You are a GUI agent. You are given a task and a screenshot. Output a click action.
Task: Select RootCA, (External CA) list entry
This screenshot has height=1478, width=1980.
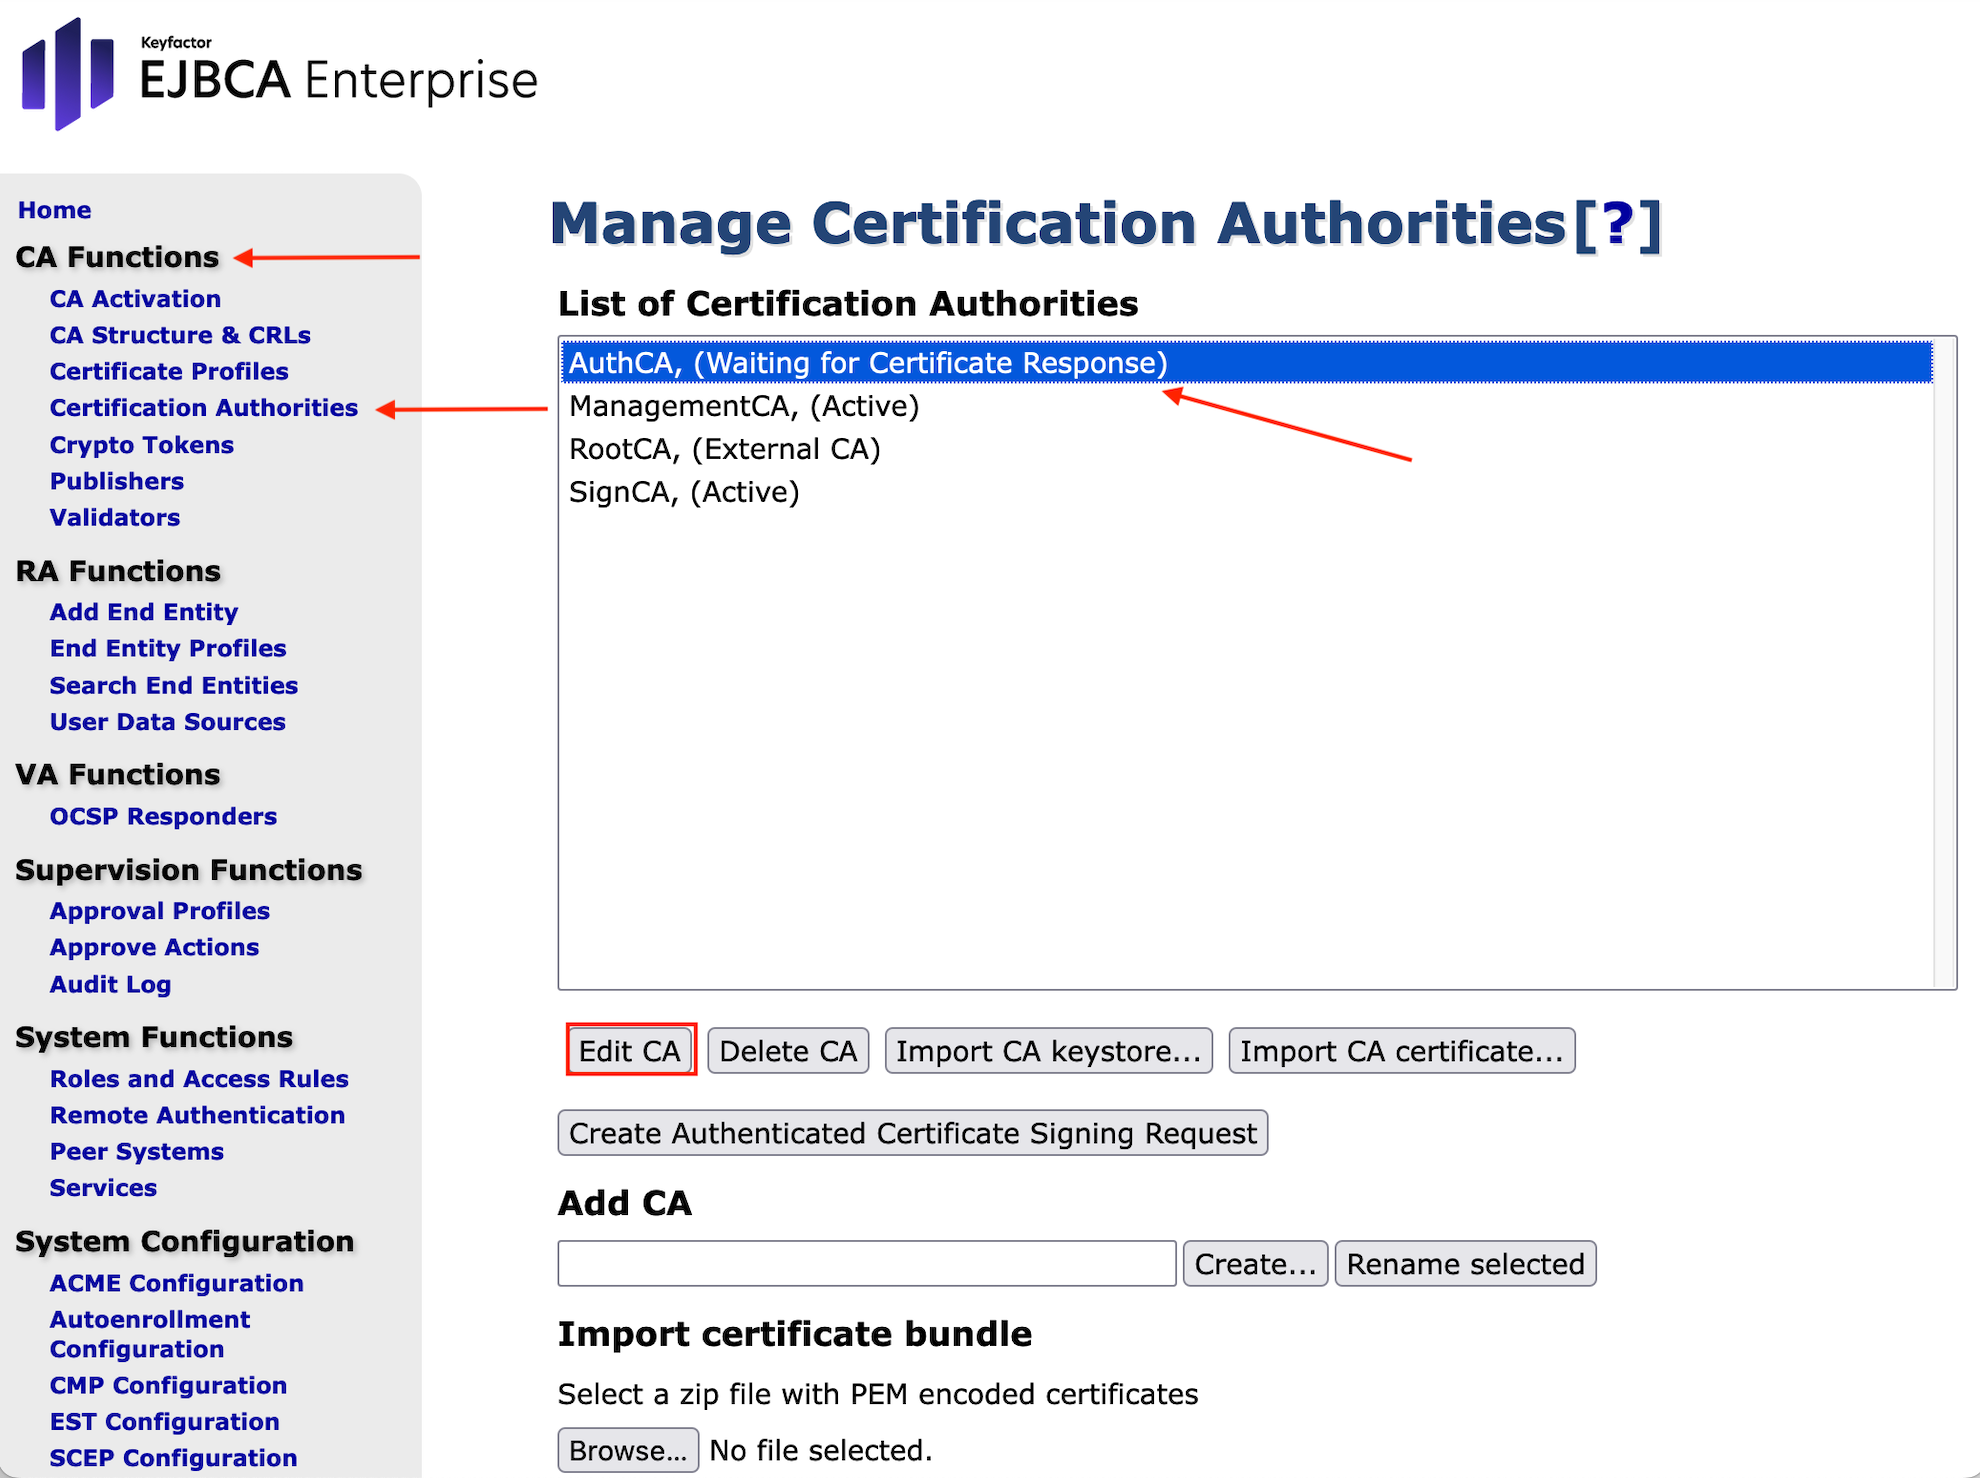tap(724, 449)
